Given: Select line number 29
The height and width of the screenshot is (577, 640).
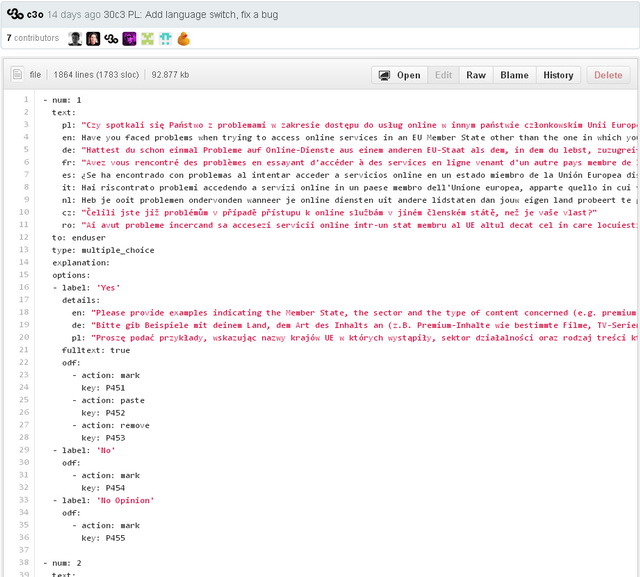Looking at the screenshot, I should pos(24,449).
